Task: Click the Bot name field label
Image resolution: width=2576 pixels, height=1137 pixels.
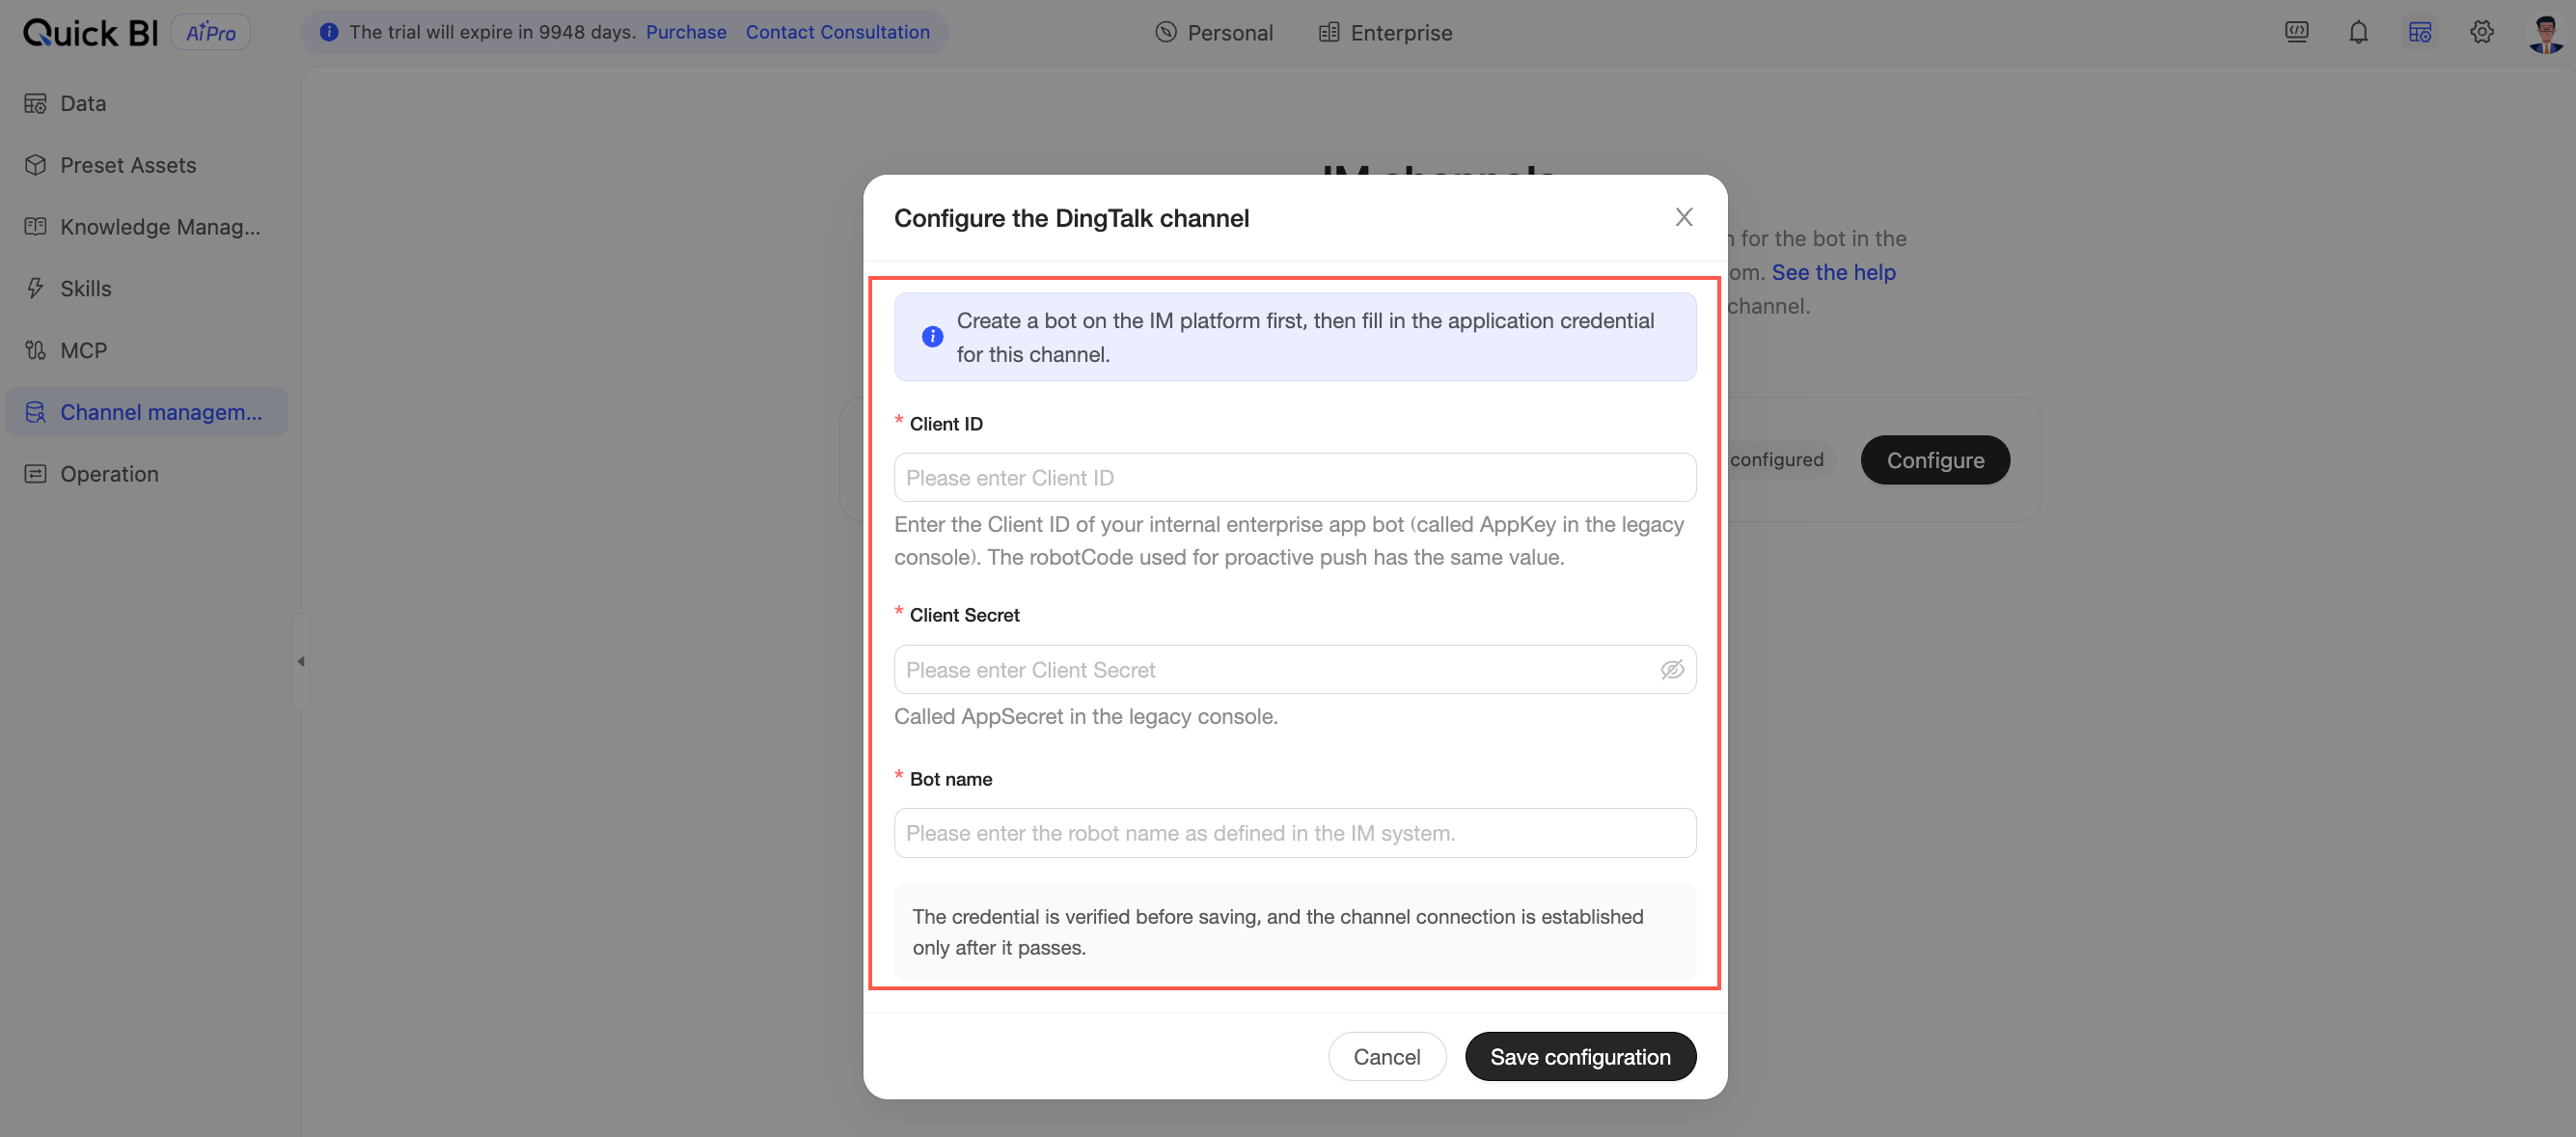Action: [951, 779]
